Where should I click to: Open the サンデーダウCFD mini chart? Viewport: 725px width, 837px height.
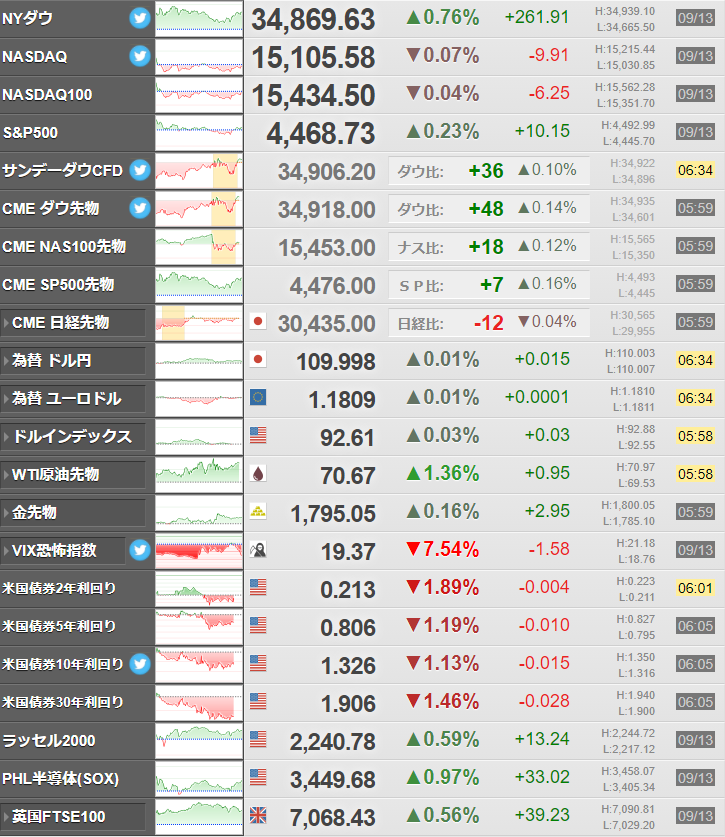pos(199,170)
